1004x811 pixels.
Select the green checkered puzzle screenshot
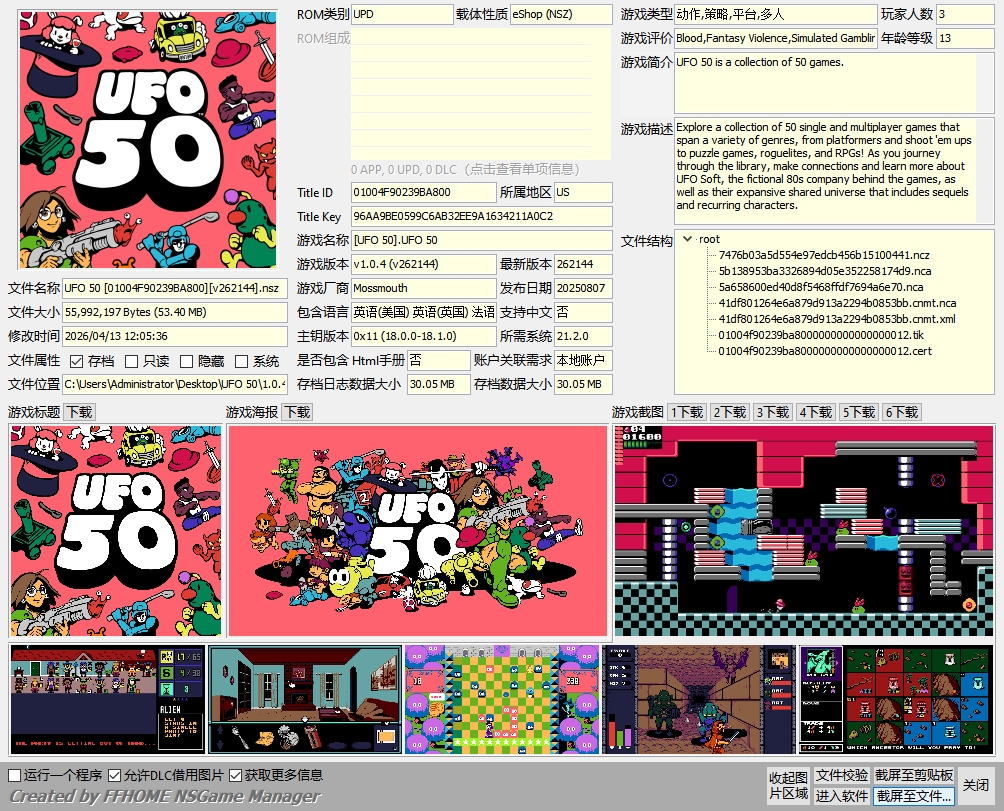503,700
